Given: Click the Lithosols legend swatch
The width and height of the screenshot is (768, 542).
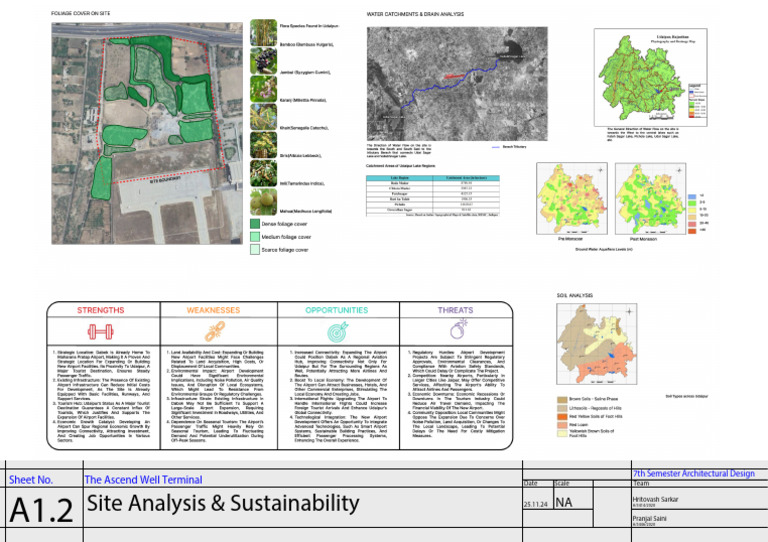Looking at the screenshot, I should coord(562,408).
